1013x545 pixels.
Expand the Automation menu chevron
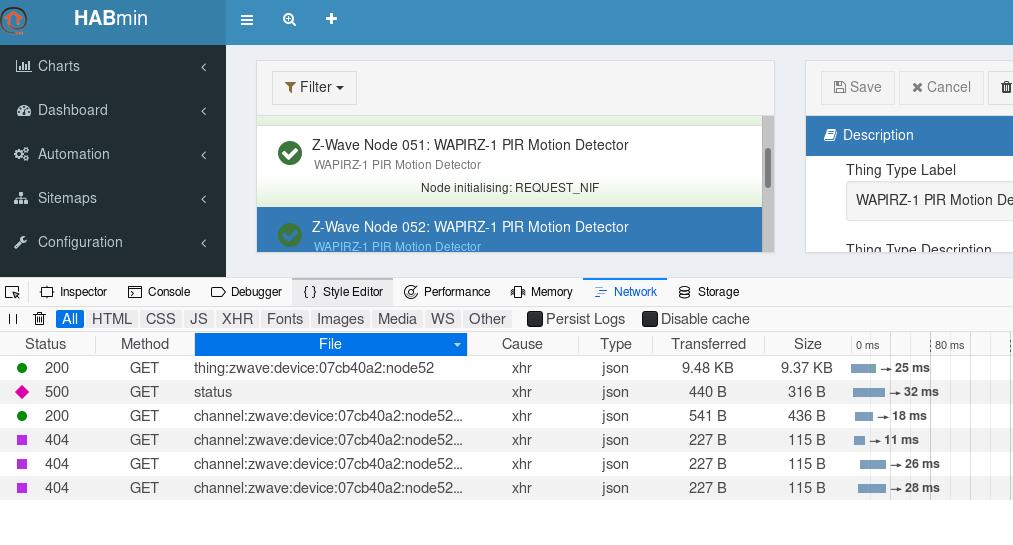click(x=204, y=155)
